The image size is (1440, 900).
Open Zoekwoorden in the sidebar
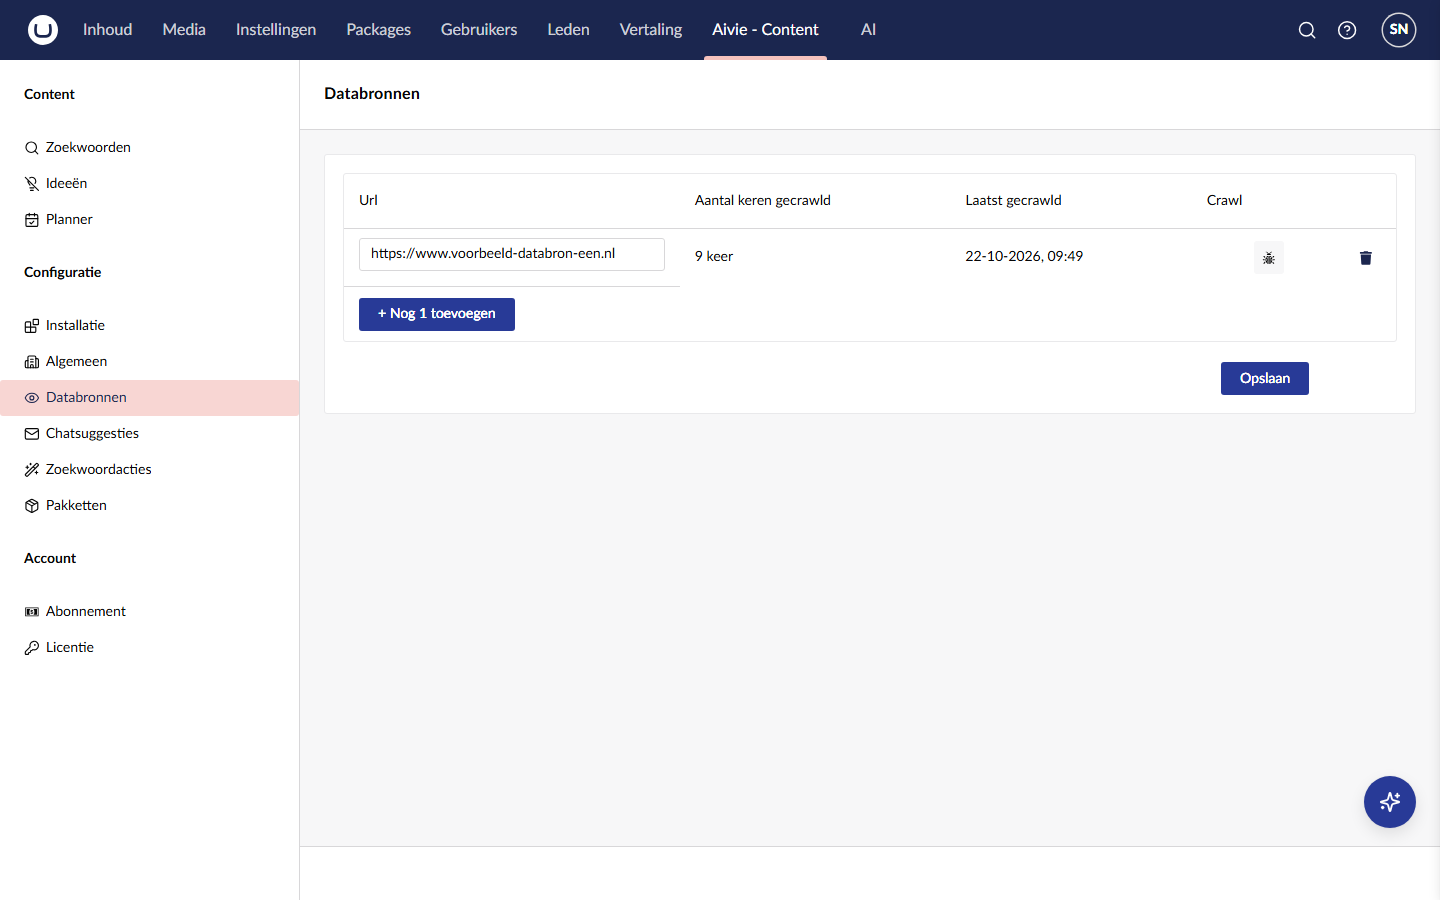tap(150, 148)
